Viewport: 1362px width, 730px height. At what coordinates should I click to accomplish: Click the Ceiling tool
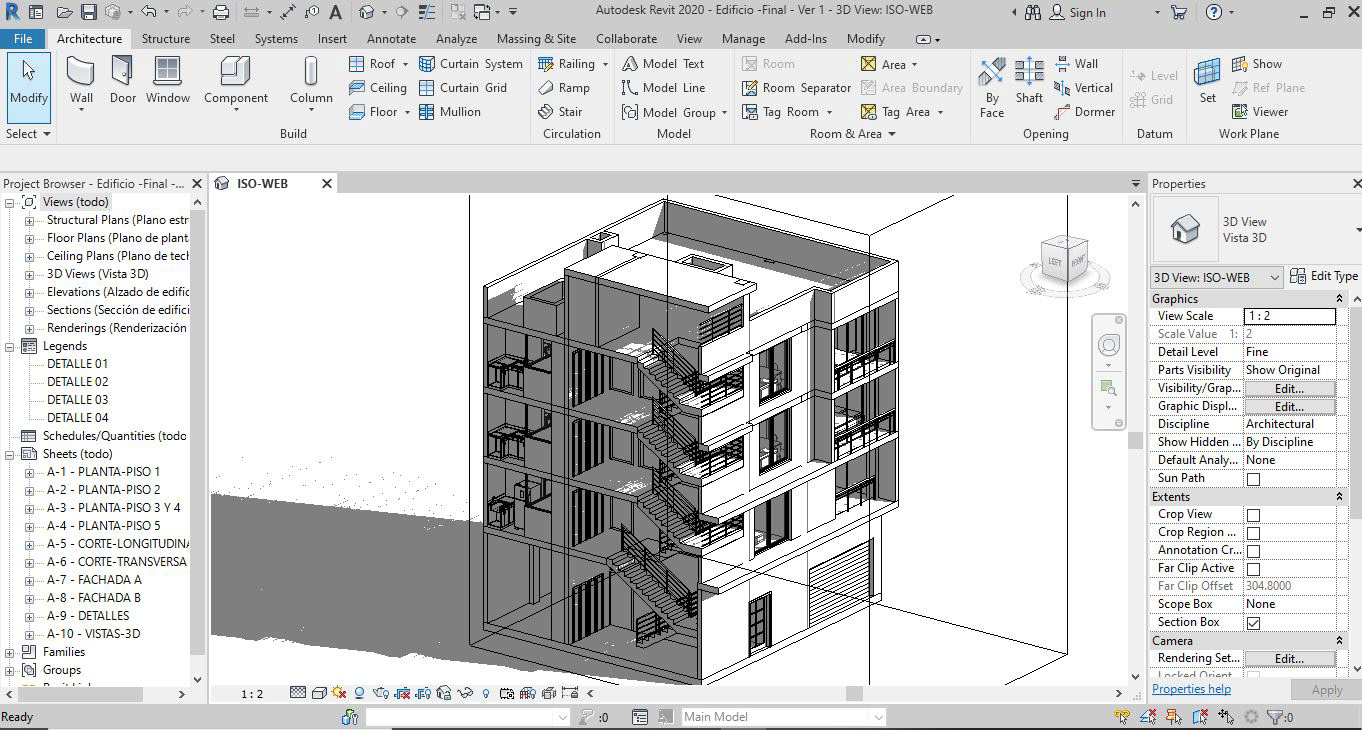[x=377, y=88]
